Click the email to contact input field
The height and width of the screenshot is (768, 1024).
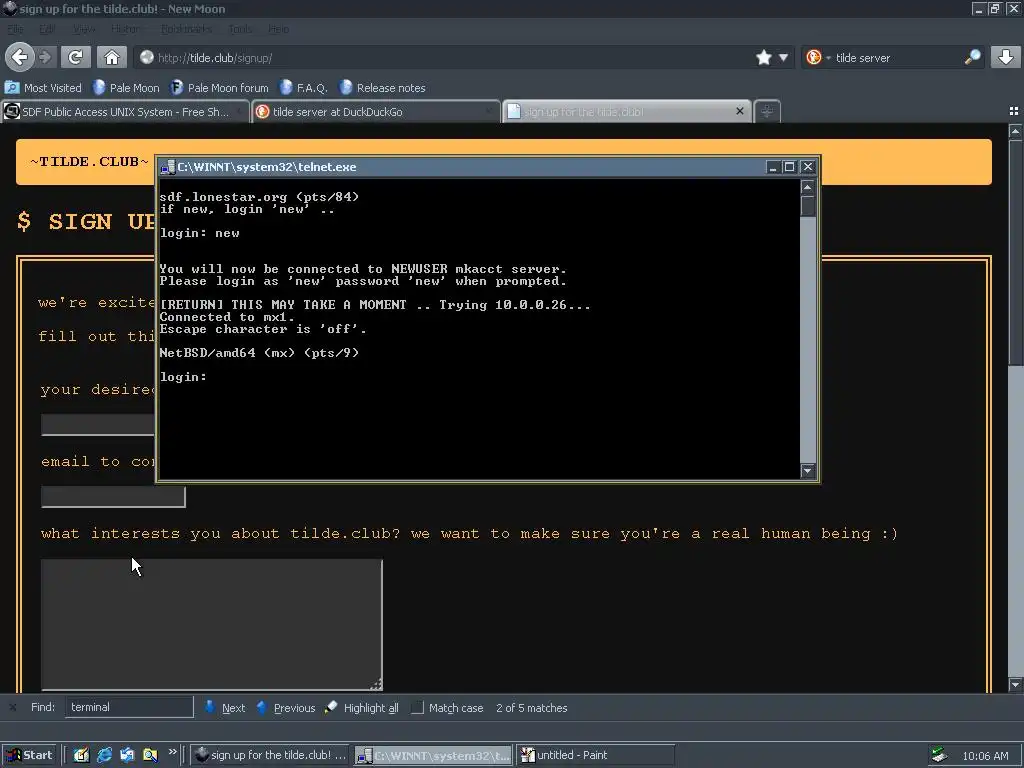[x=113, y=496]
